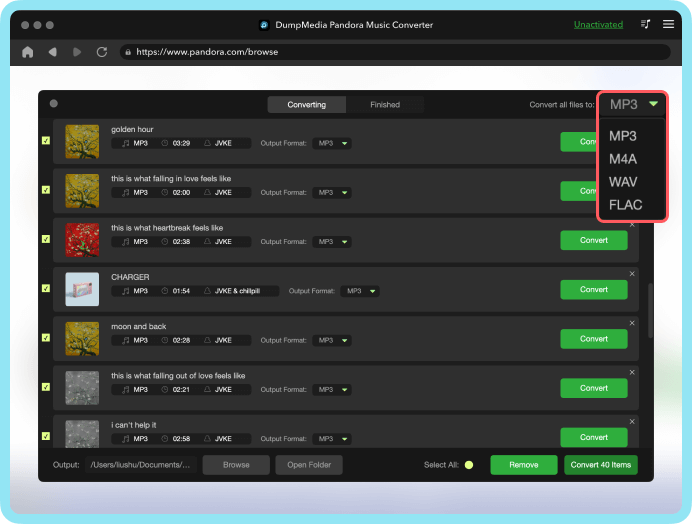Choose WAV from the format list

click(623, 182)
